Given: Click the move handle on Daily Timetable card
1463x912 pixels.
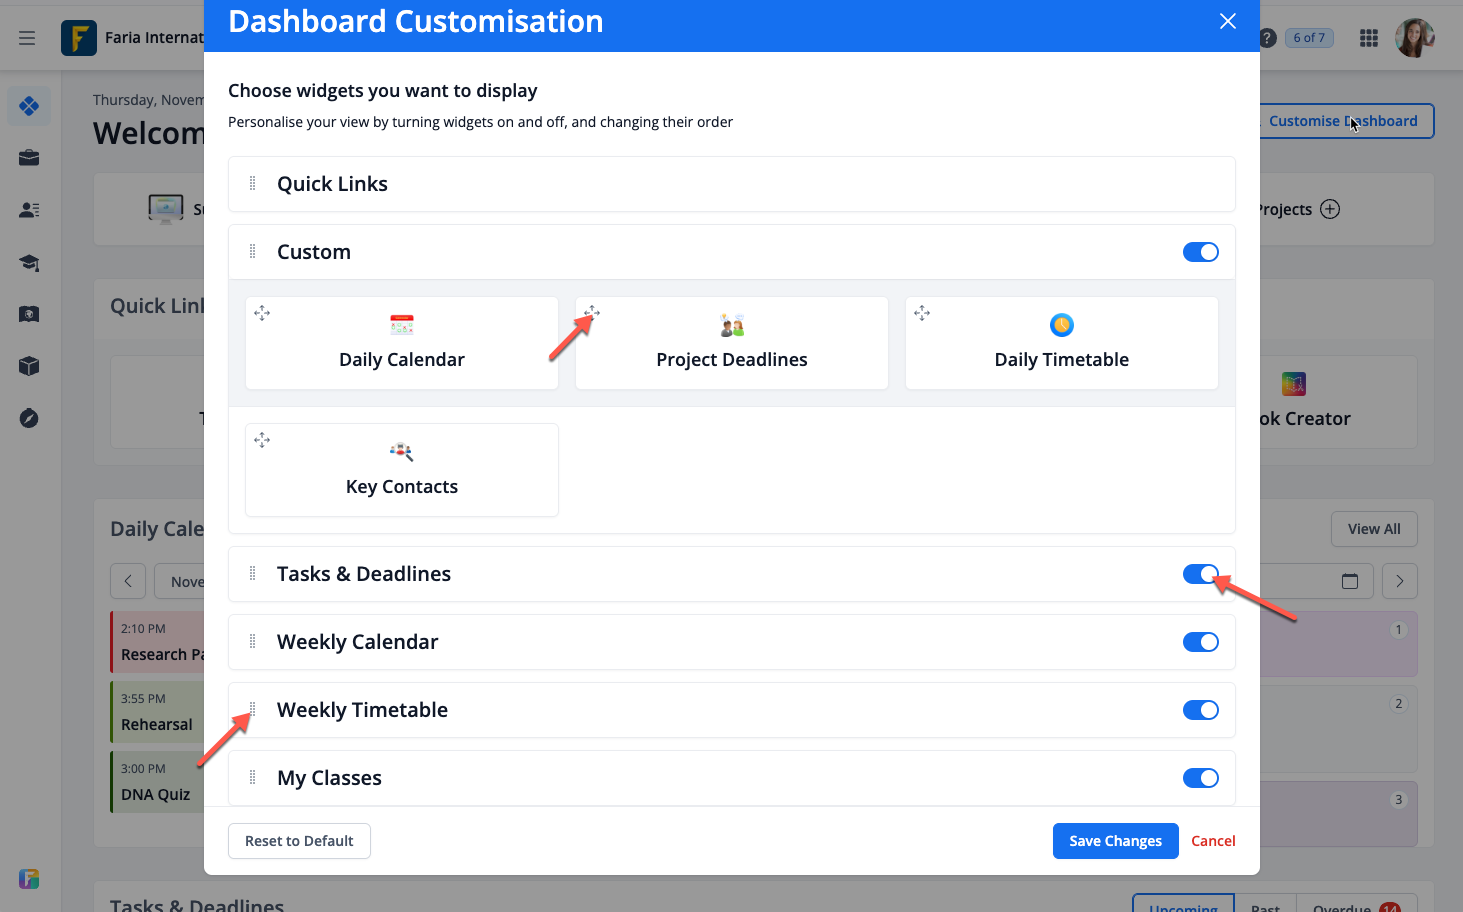Looking at the screenshot, I should [x=922, y=313].
